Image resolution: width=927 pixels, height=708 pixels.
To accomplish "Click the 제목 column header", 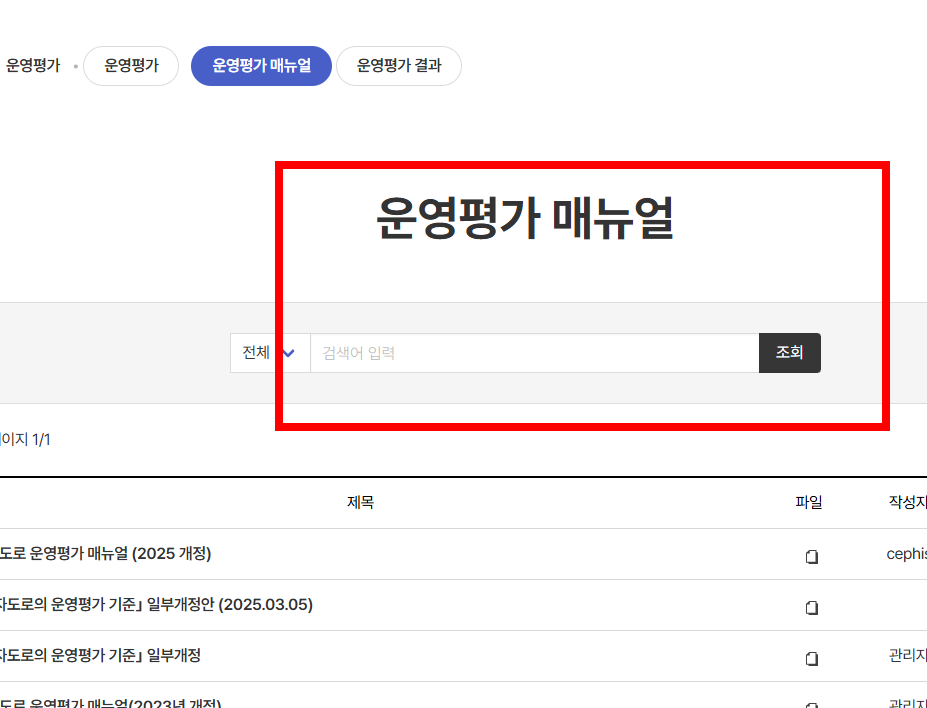I will (362, 502).
